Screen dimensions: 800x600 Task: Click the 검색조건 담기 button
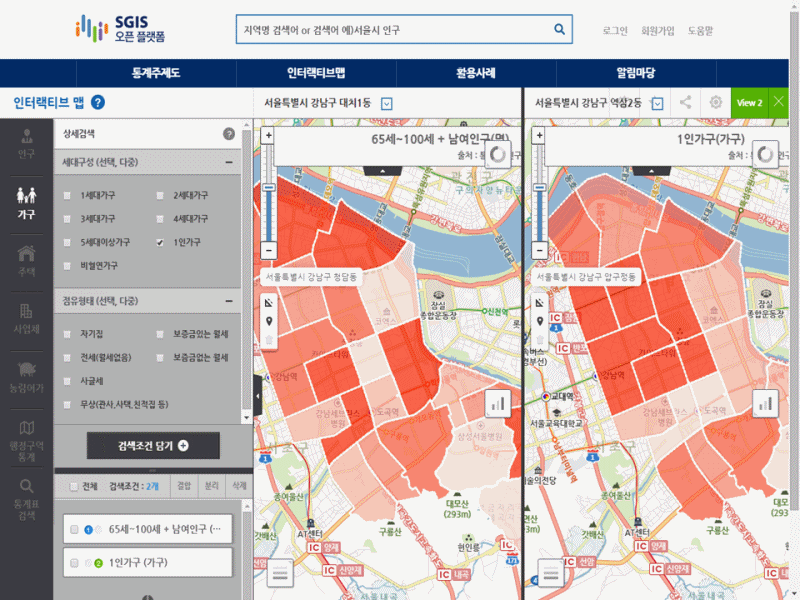tap(153, 446)
